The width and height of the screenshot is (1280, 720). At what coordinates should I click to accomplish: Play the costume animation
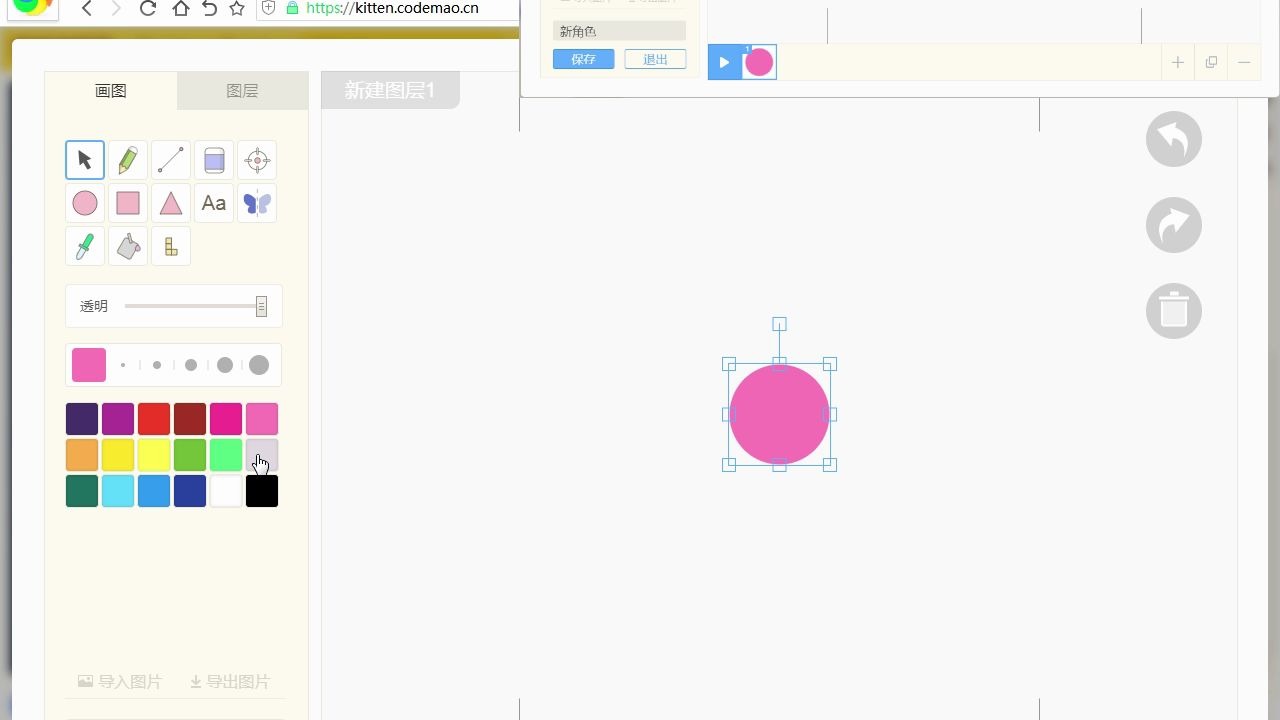(724, 62)
